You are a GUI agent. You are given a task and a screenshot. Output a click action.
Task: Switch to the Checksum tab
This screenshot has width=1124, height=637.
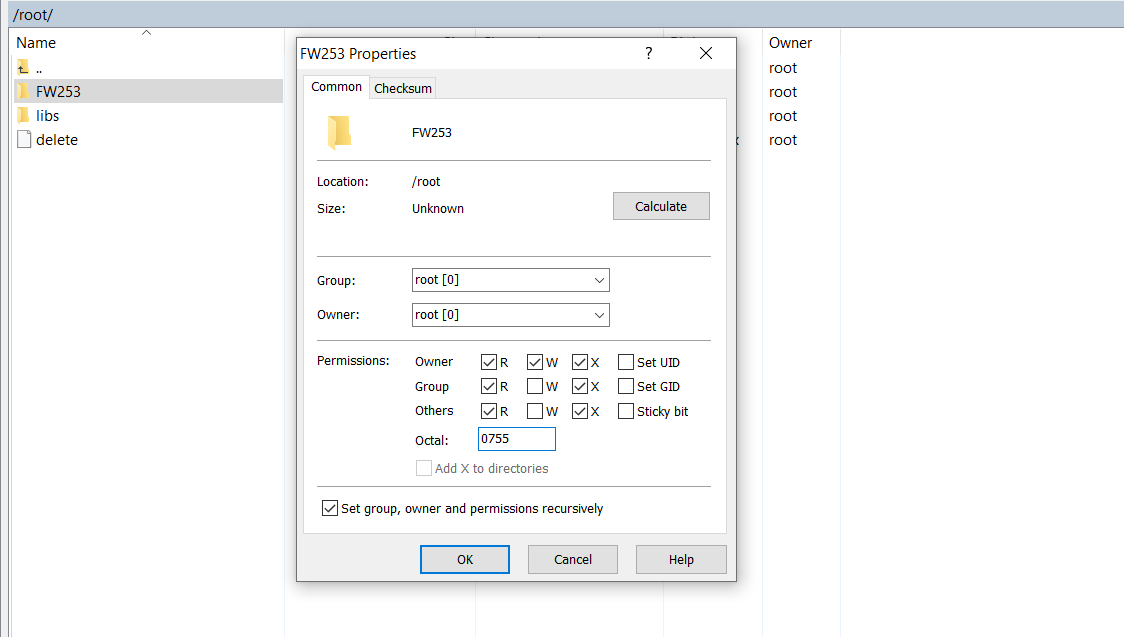coord(403,88)
